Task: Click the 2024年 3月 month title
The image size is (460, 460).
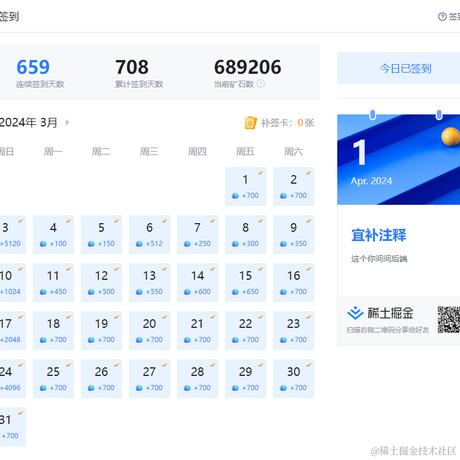Action: coord(29,123)
